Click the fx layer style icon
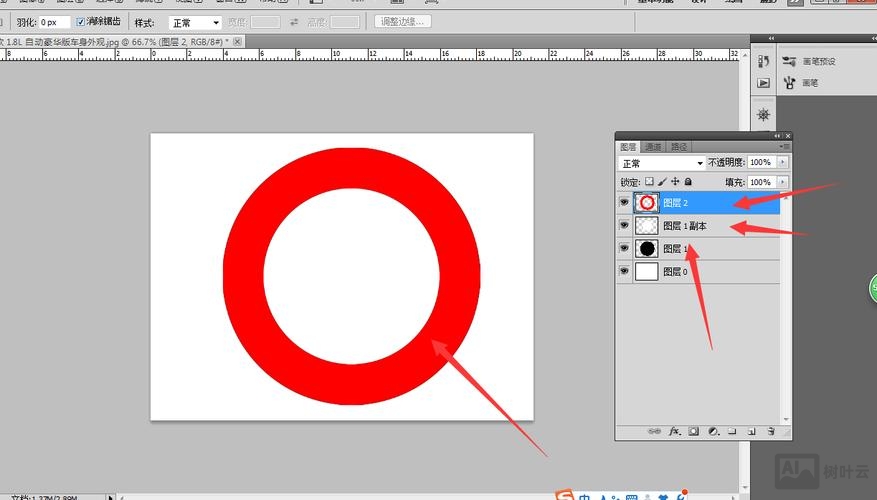This screenshot has width=877, height=500. (674, 432)
